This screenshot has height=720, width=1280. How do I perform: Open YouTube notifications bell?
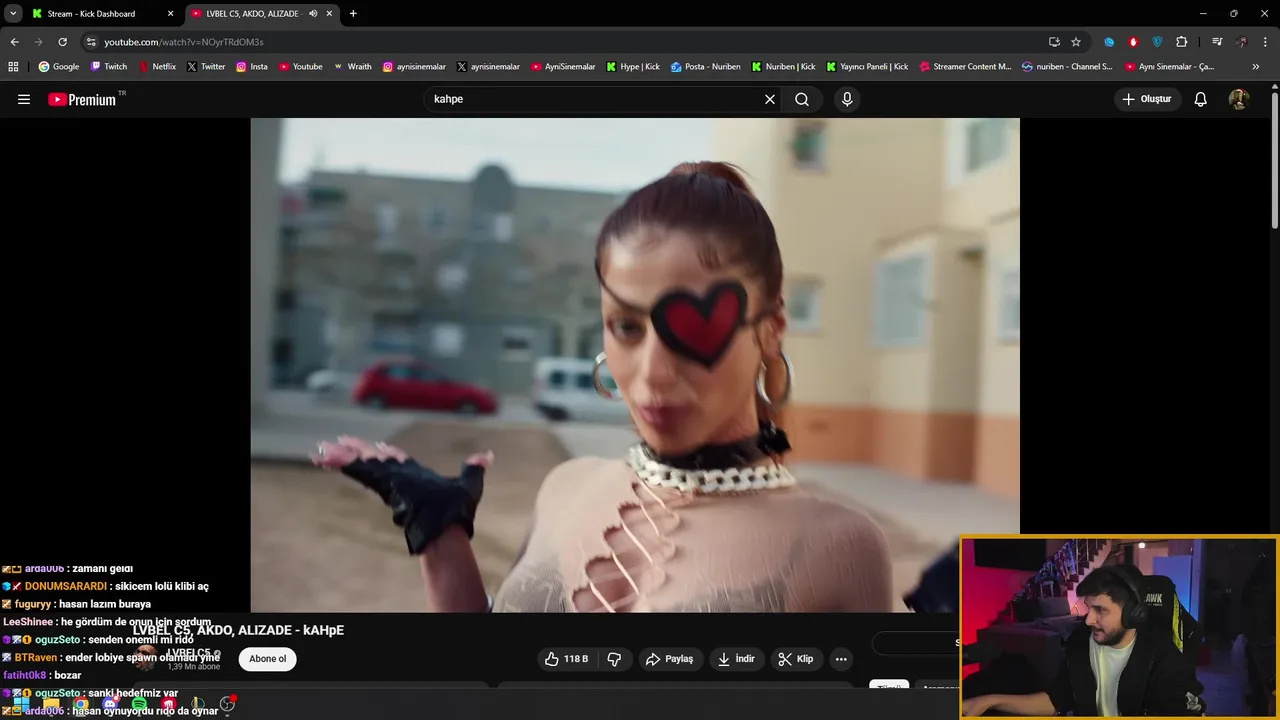[x=1201, y=99]
